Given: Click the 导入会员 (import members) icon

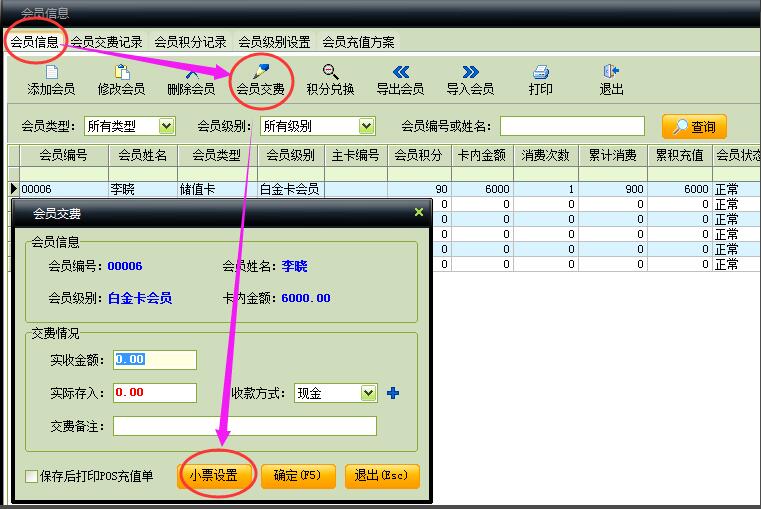Looking at the screenshot, I should pyautogui.click(x=470, y=80).
